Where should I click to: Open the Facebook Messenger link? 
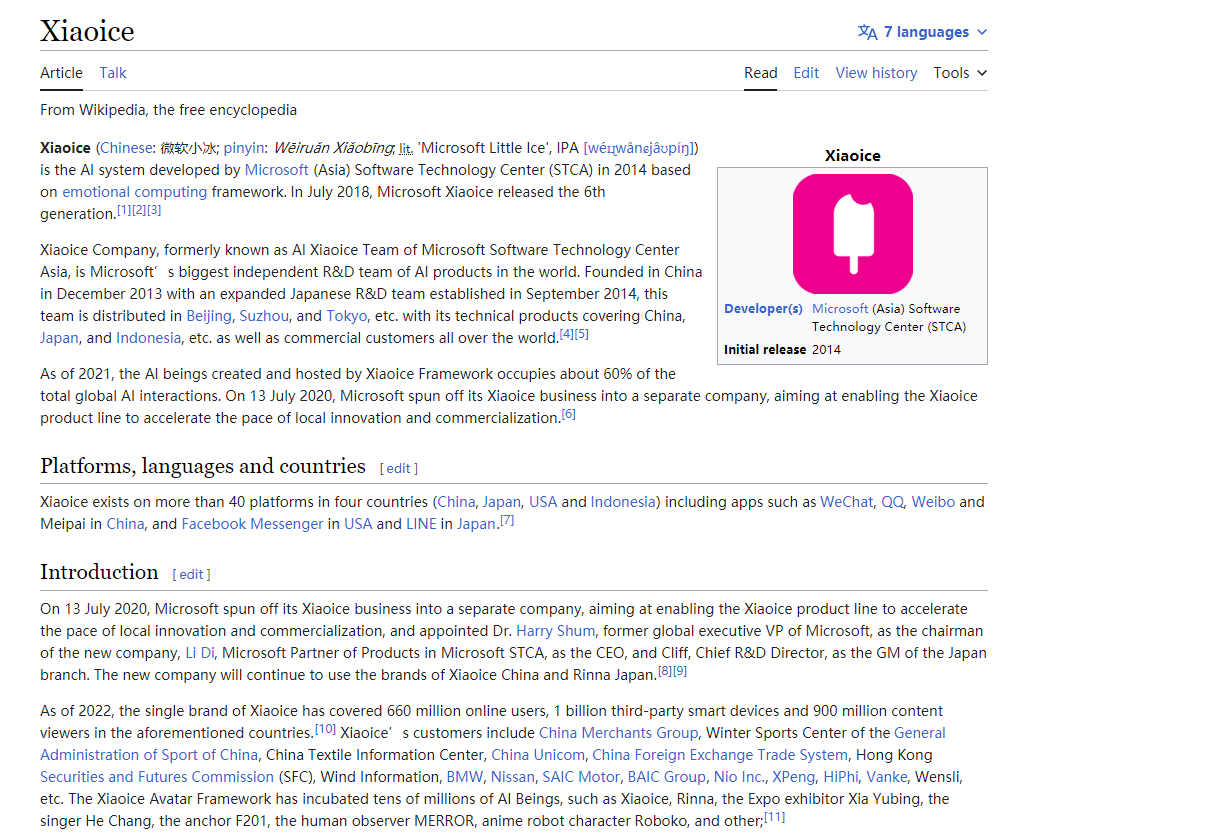(x=252, y=524)
